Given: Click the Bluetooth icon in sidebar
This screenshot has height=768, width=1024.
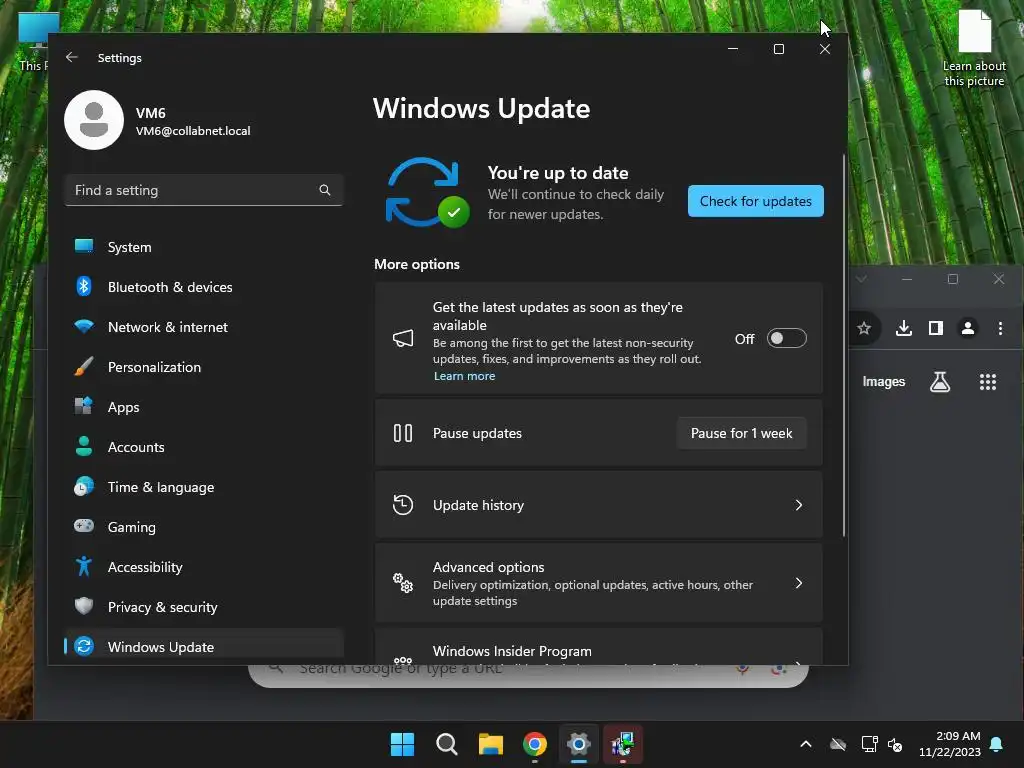Looking at the screenshot, I should pos(84,286).
